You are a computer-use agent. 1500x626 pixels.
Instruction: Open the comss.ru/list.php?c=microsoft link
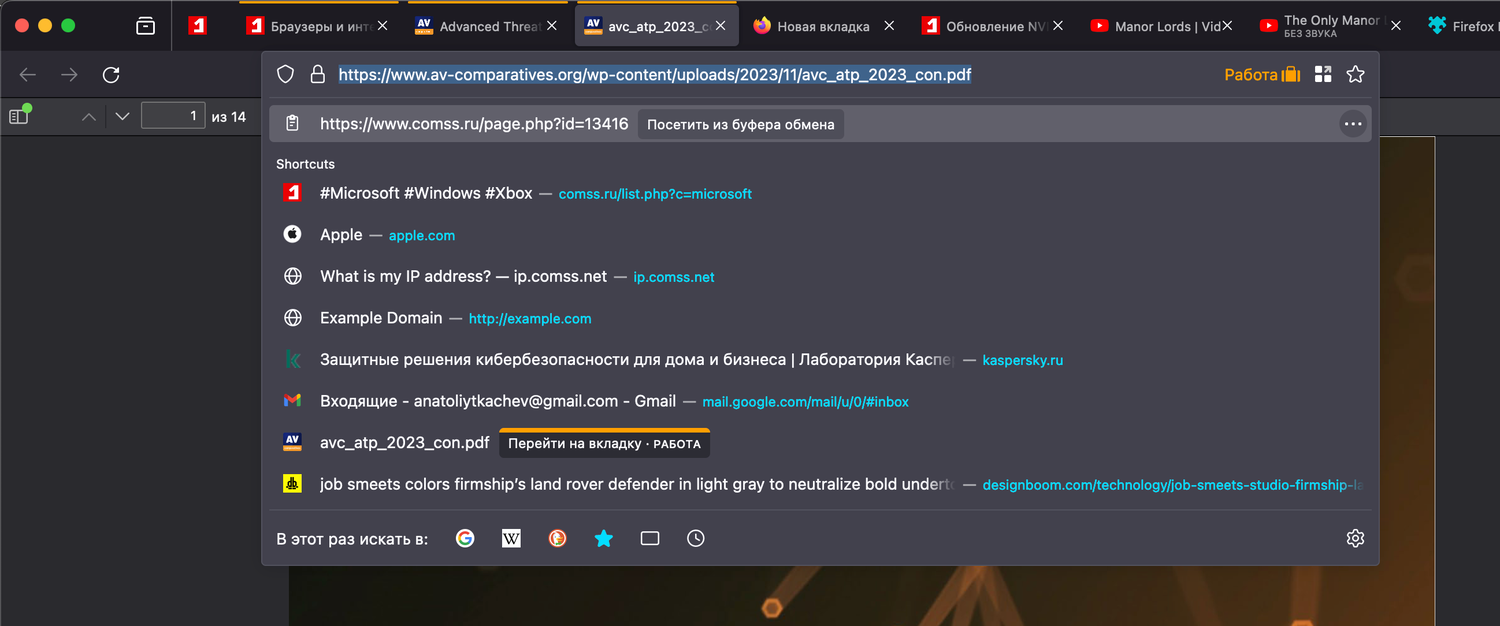(655, 194)
